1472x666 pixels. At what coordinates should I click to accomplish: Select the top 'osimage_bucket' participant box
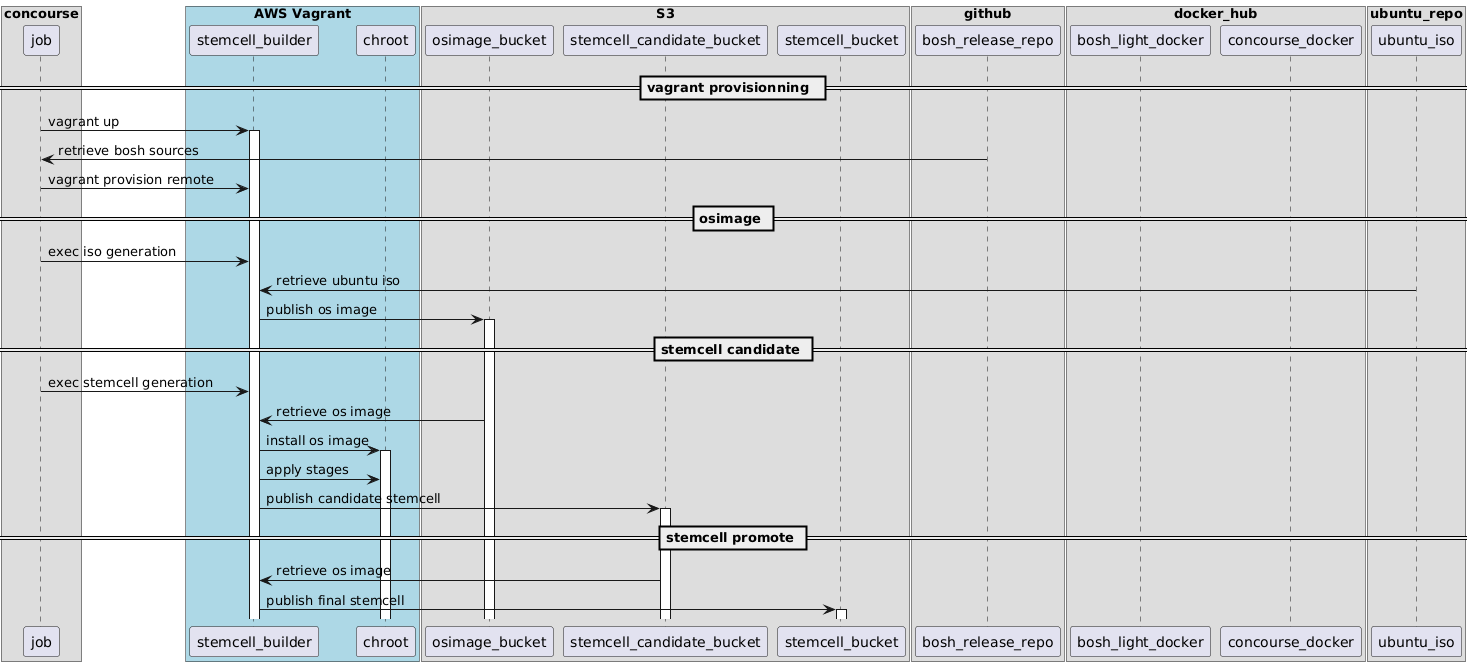[x=489, y=40]
